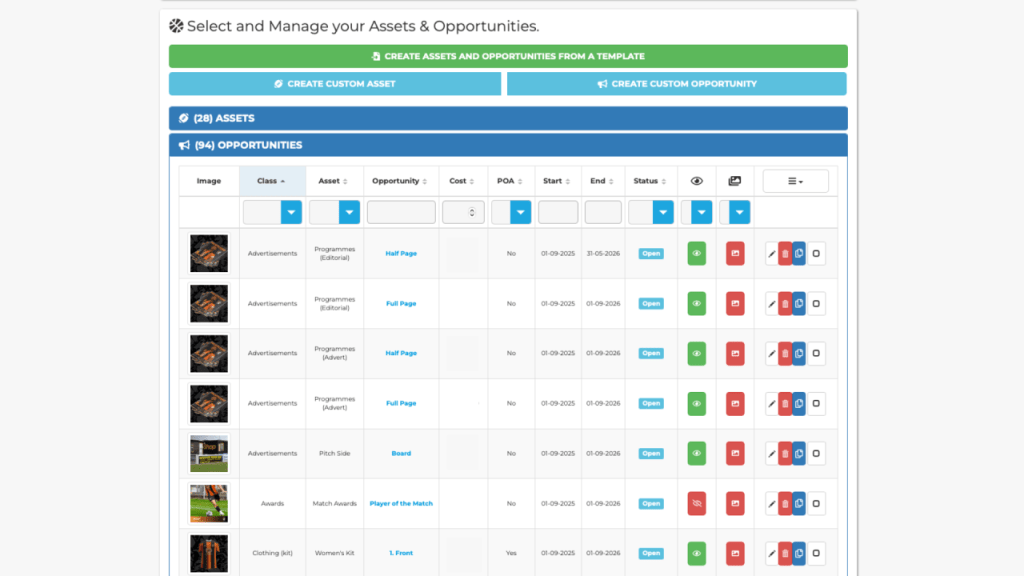Sort the table by the Opportunity column header
Screen dimensions: 1024x576
pyautogui.click(x=401, y=181)
